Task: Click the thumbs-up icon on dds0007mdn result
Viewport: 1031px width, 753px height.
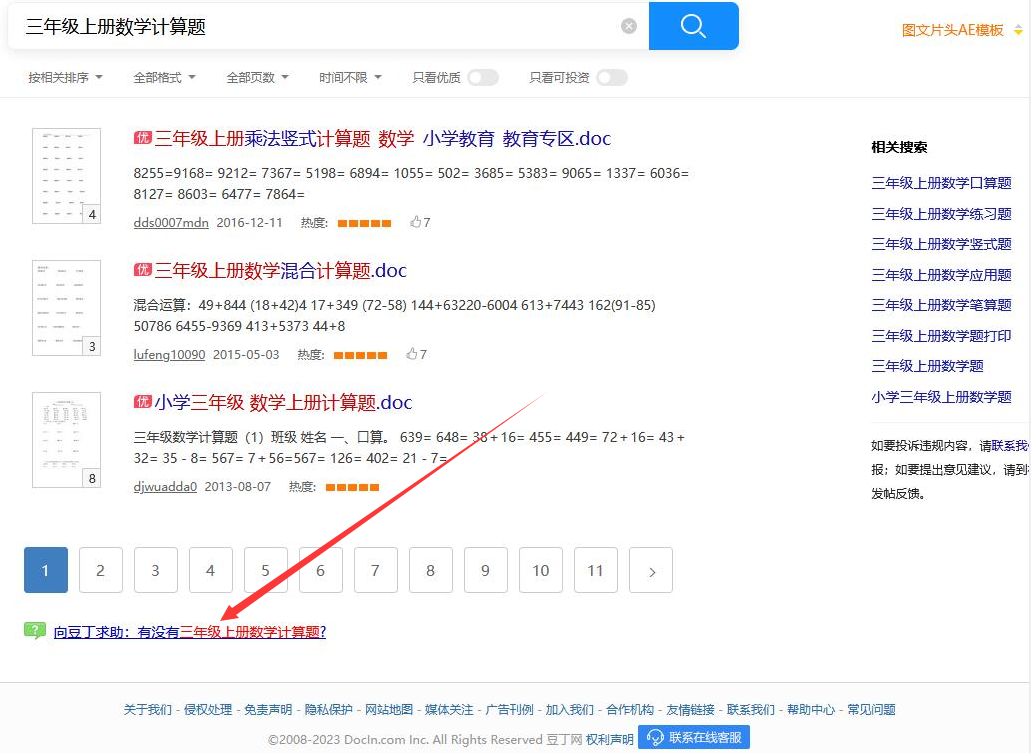Action: click(416, 222)
